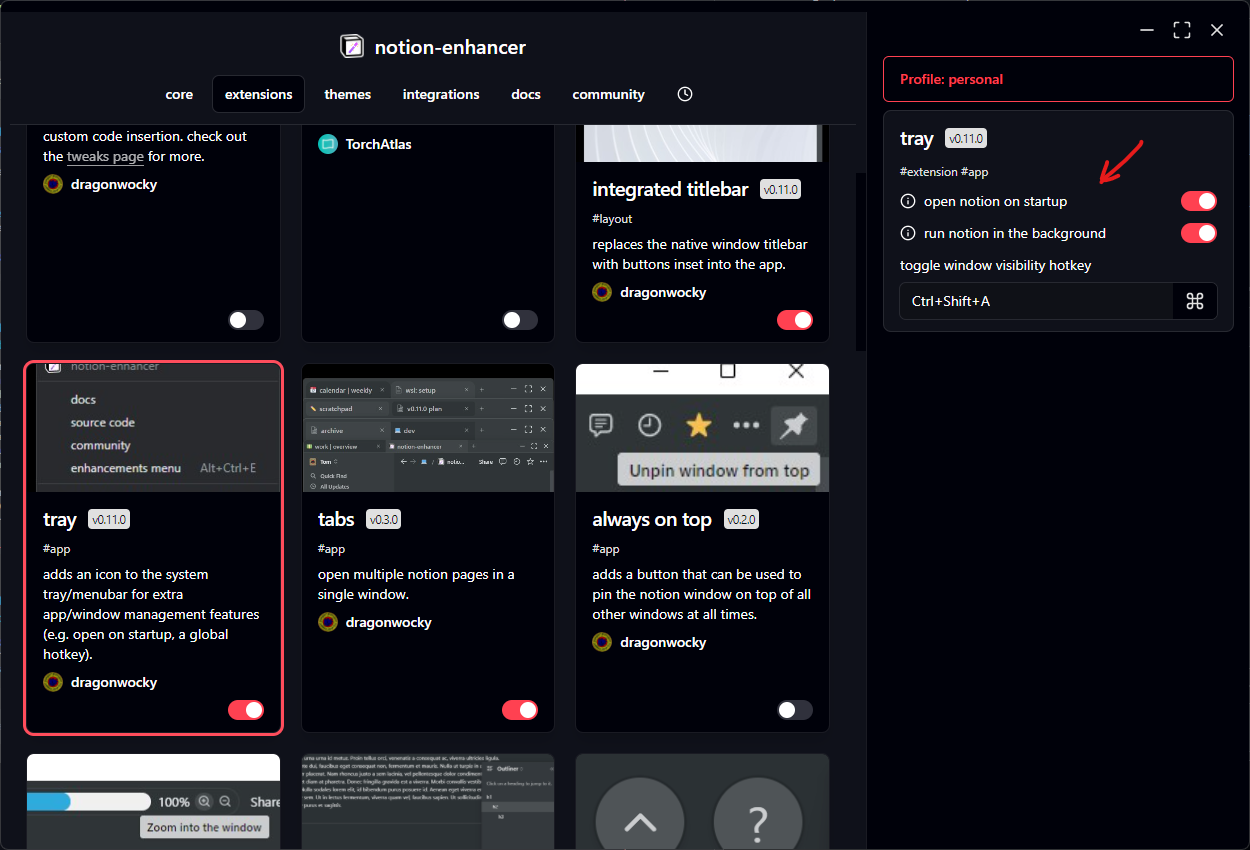This screenshot has width=1250, height=850.
Task: Enable the always on top extension
Action: (x=795, y=710)
